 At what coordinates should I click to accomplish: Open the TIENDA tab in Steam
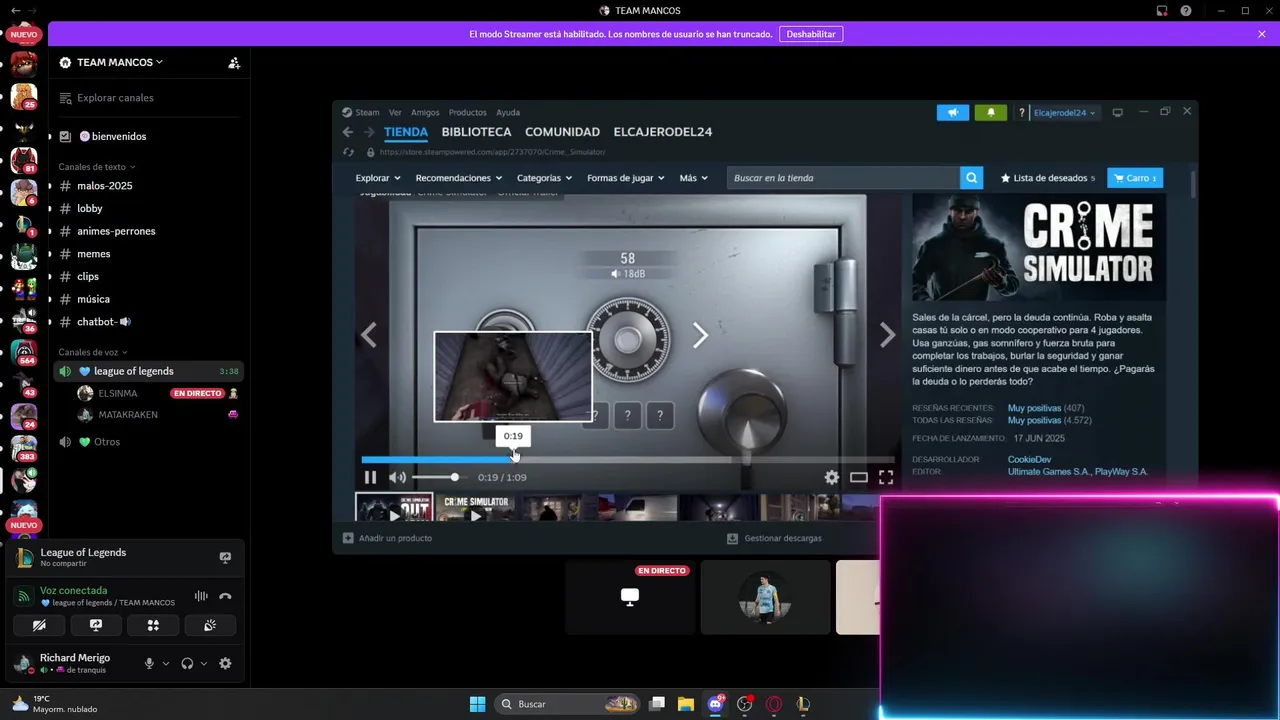point(406,132)
